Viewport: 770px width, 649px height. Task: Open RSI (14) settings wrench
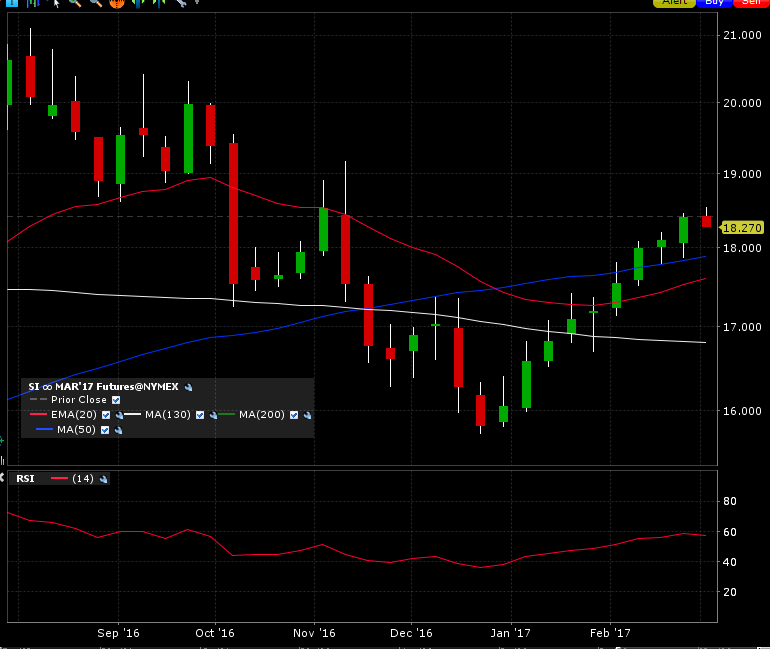tap(103, 479)
